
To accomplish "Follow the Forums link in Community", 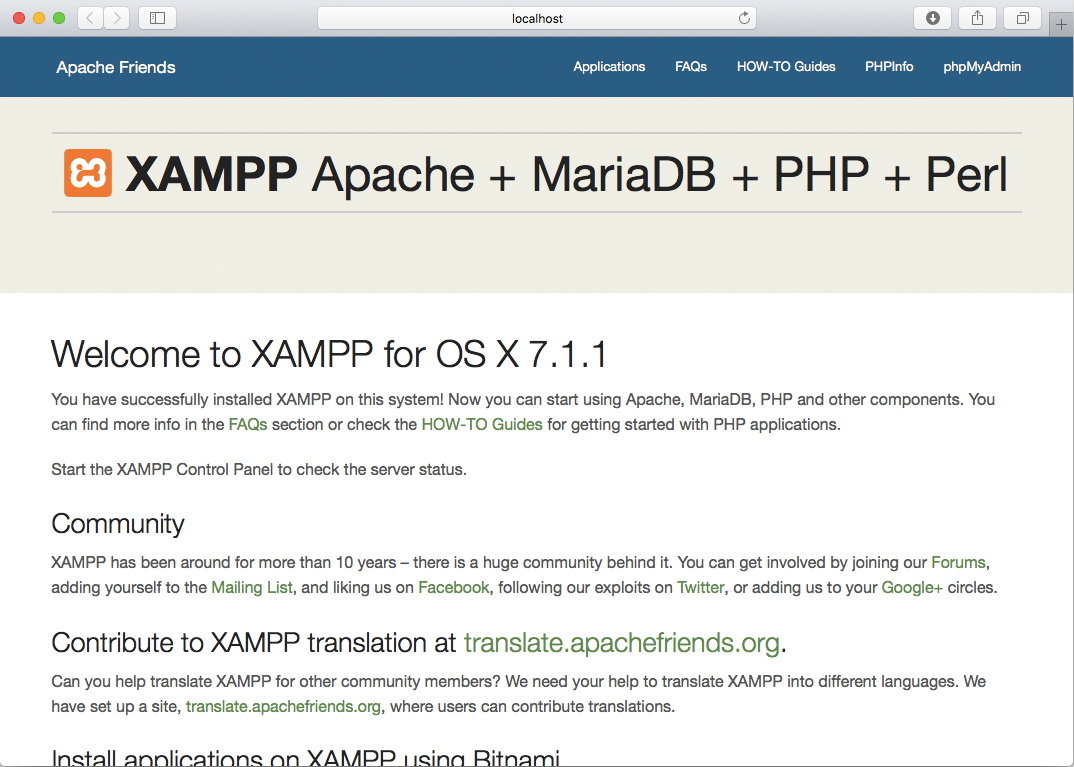I will 958,562.
